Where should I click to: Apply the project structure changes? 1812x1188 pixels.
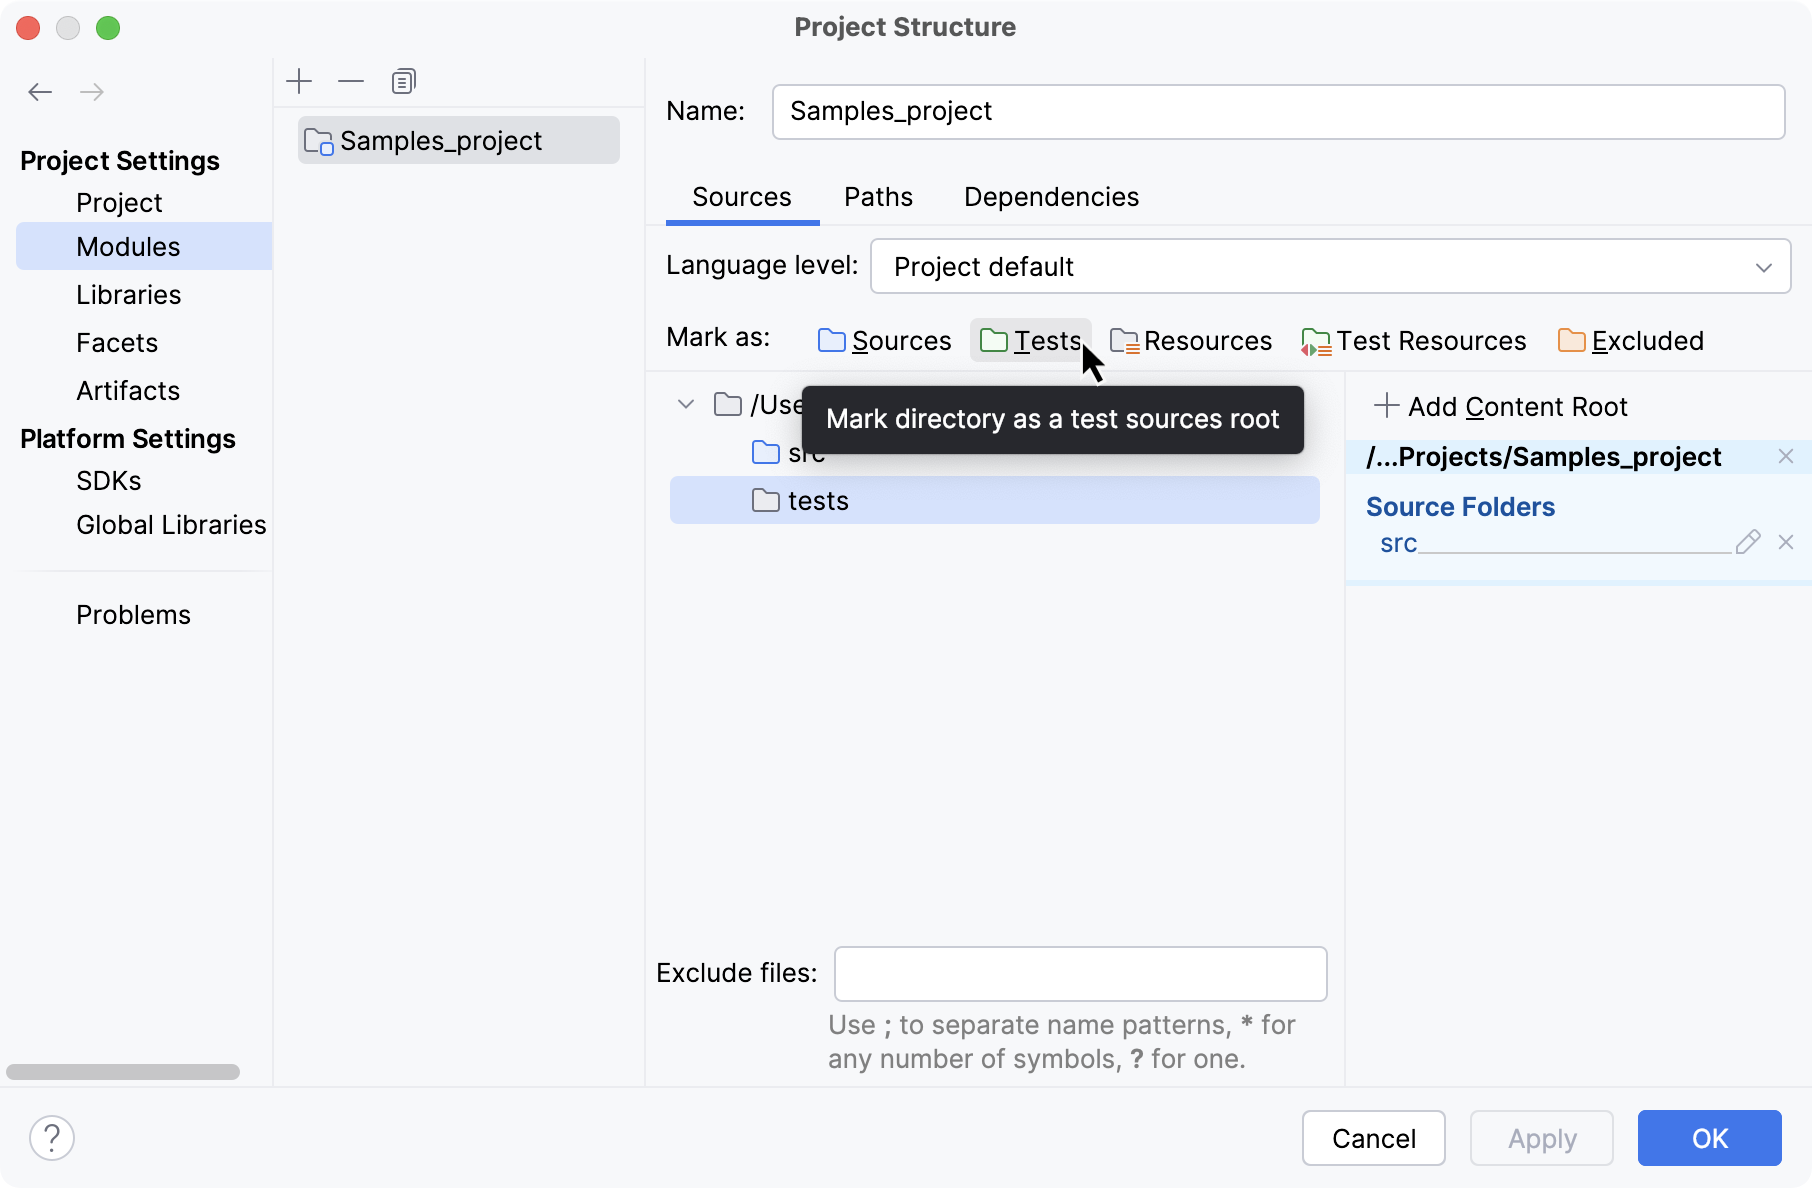1541,1138
